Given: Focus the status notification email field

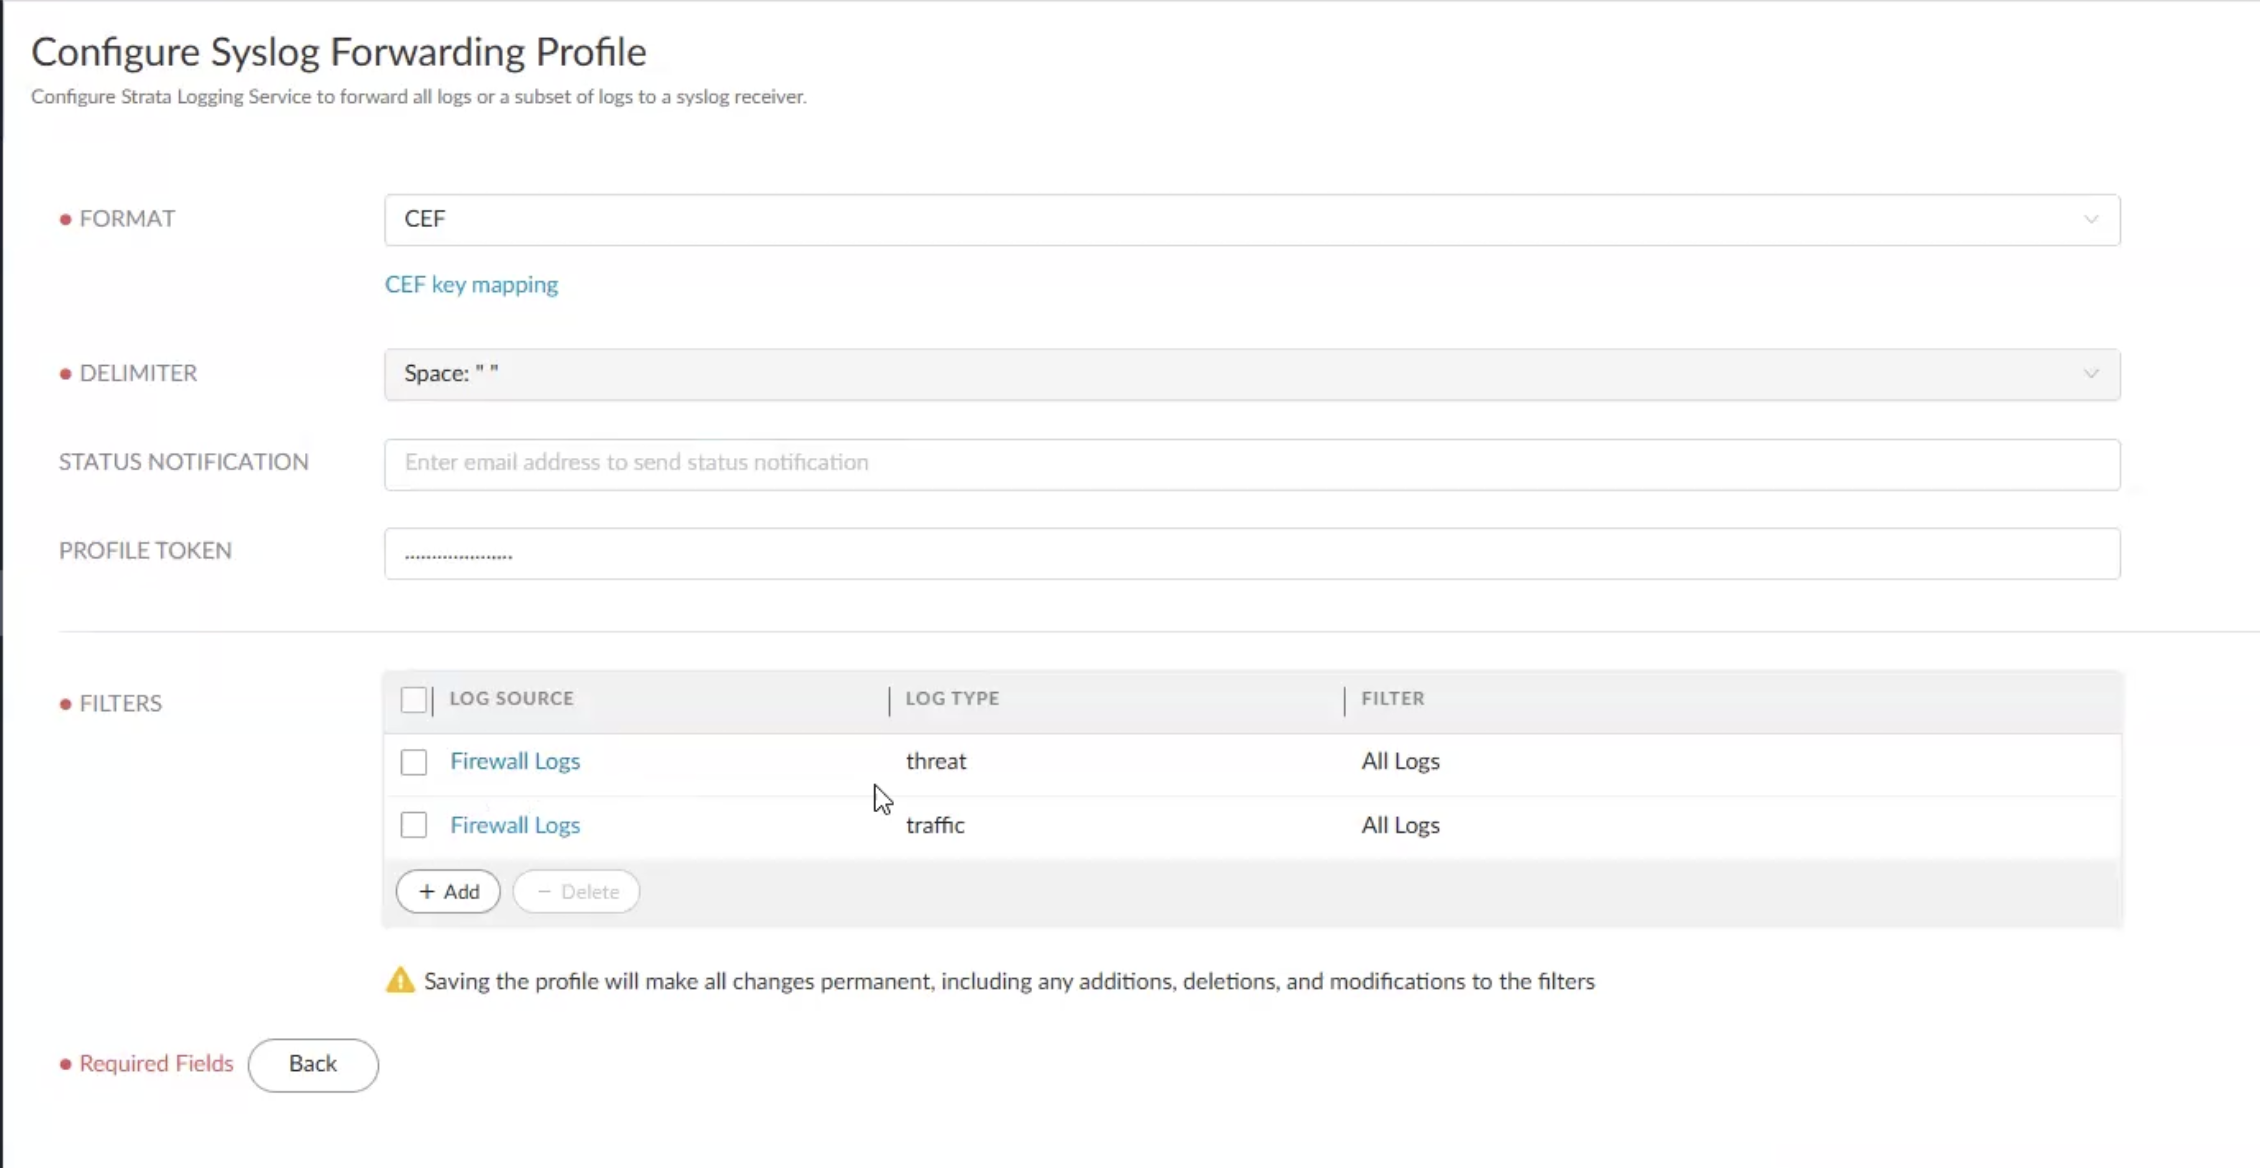Looking at the screenshot, I should (1250, 463).
